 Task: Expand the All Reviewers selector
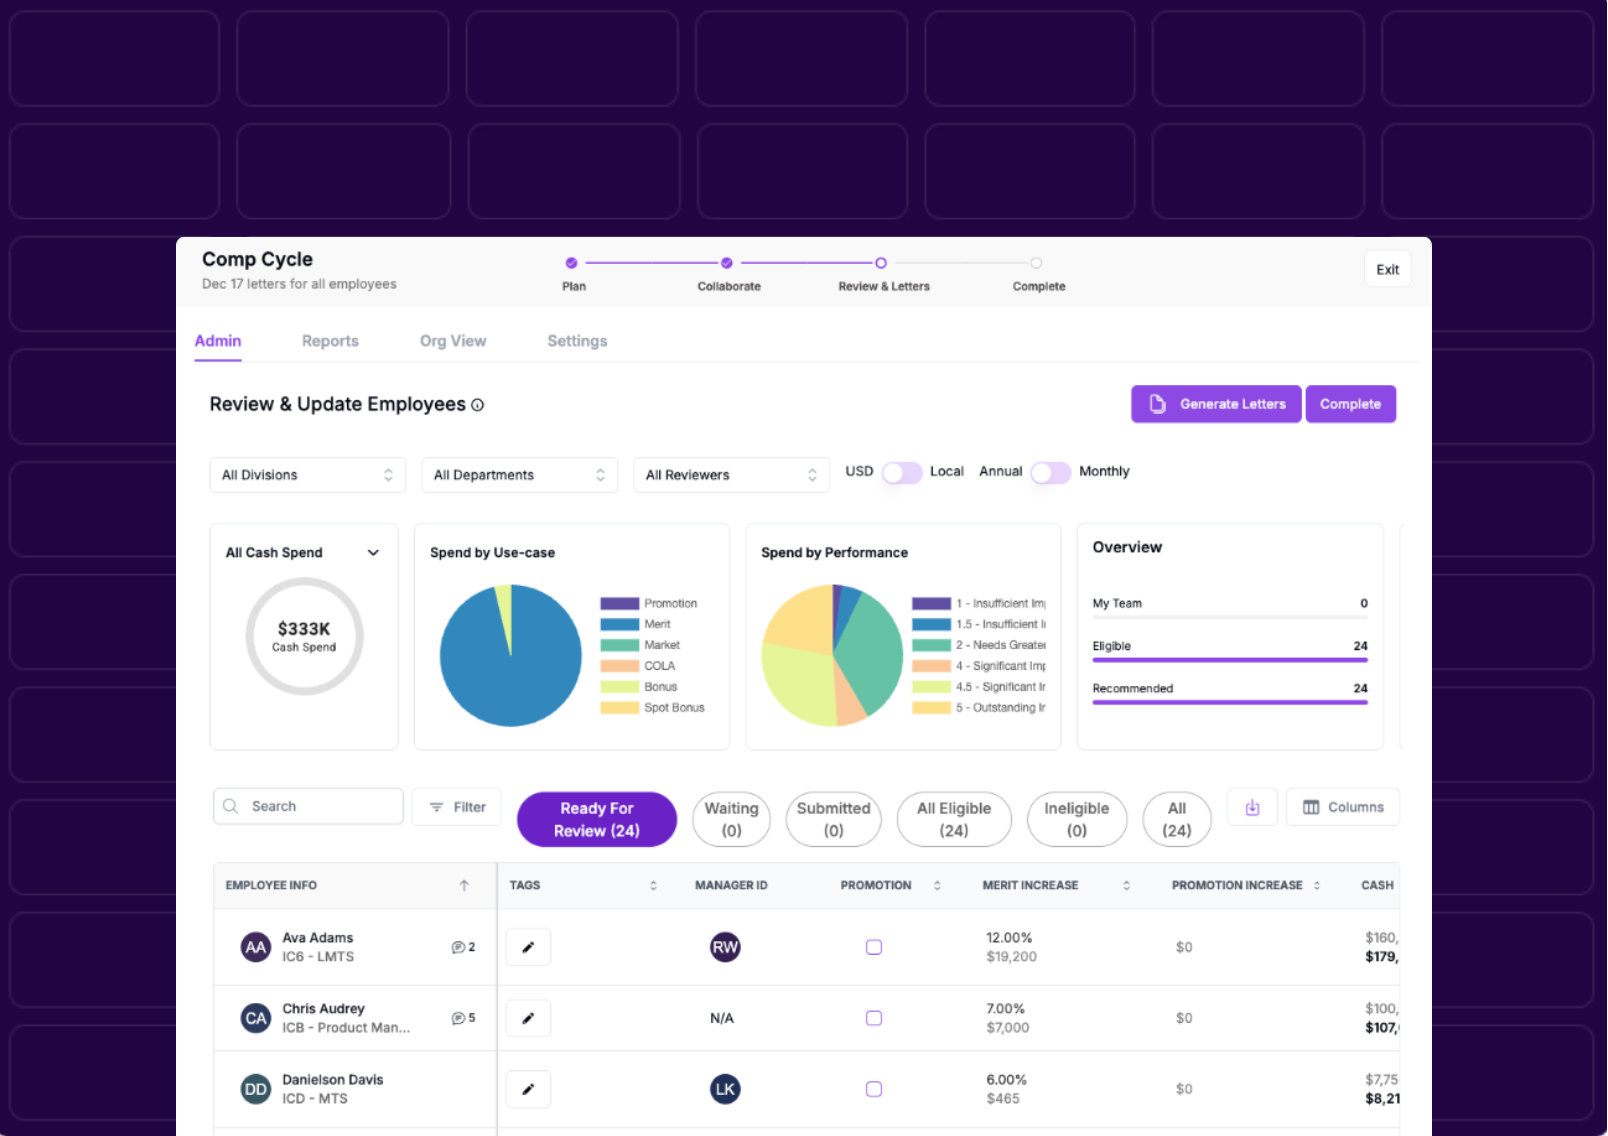(731, 474)
